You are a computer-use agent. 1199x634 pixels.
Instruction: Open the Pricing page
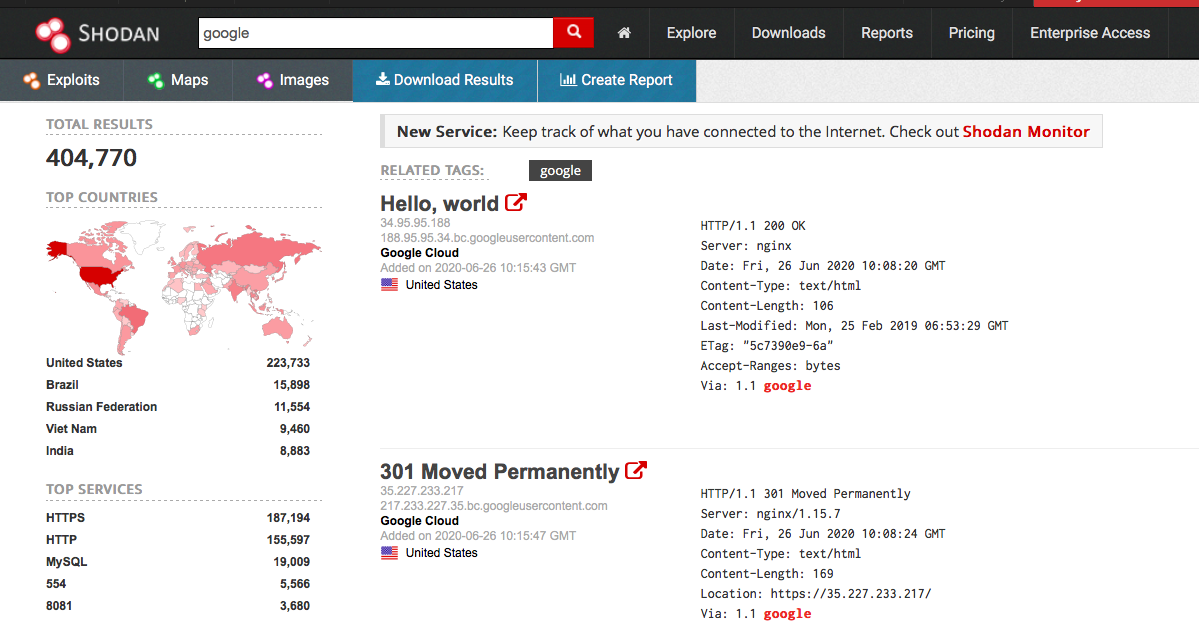[972, 33]
